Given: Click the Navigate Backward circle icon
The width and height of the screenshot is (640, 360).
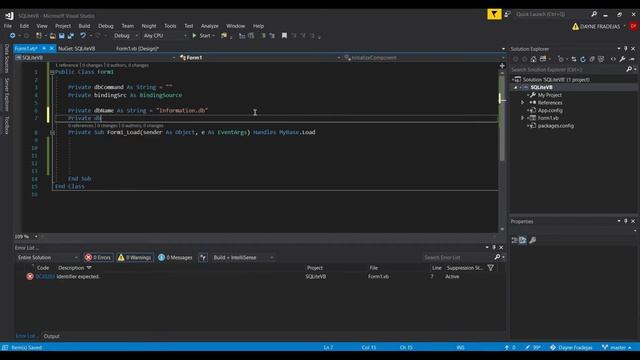Looking at the screenshot, I should coord(13,36).
